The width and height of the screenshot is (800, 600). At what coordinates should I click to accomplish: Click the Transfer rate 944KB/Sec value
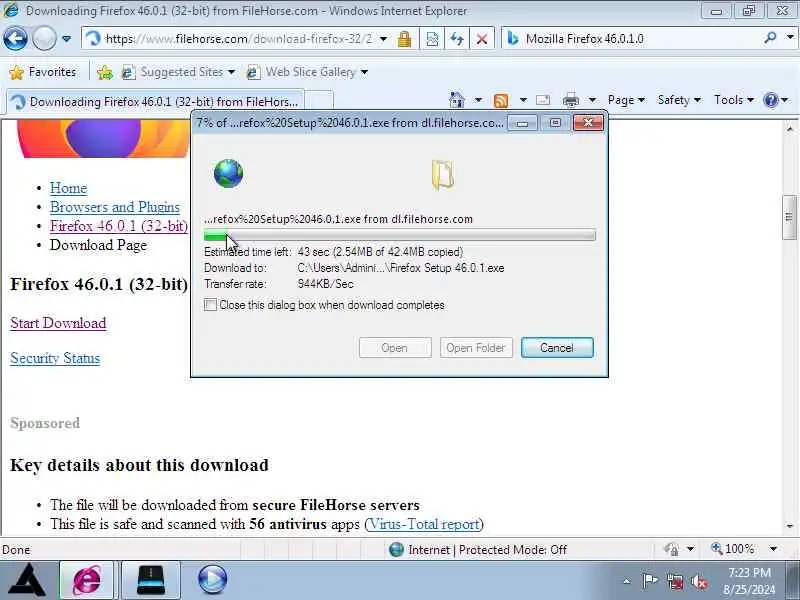click(x=326, y=284)
